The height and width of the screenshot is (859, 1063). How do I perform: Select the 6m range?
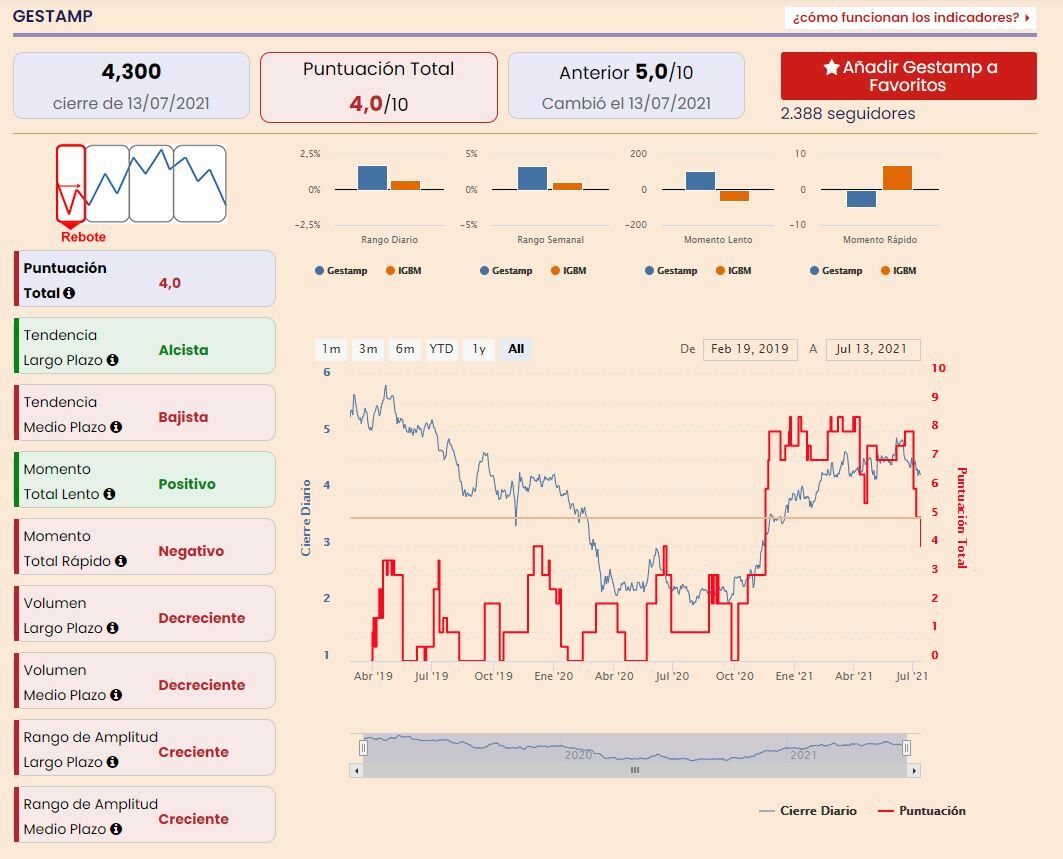tap(405, 349)
